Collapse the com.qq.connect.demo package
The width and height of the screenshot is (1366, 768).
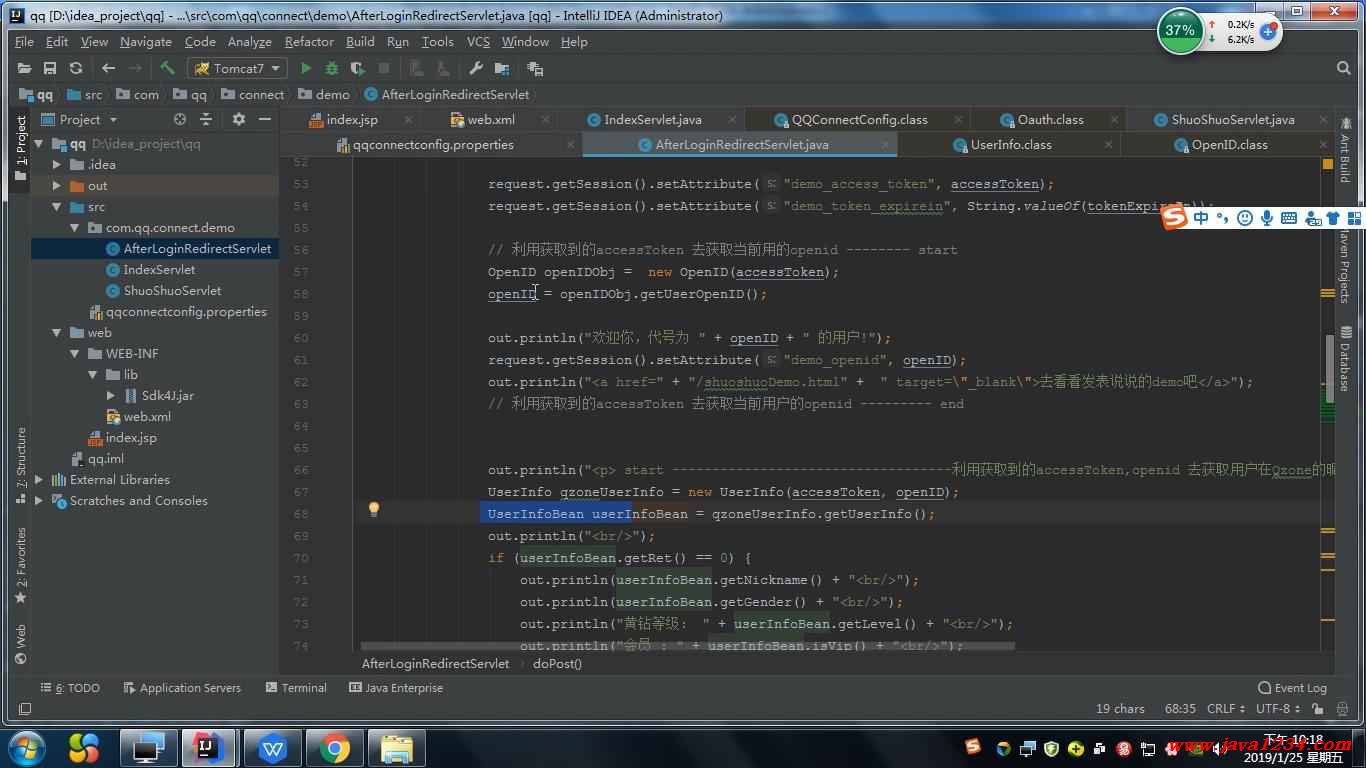75,228
